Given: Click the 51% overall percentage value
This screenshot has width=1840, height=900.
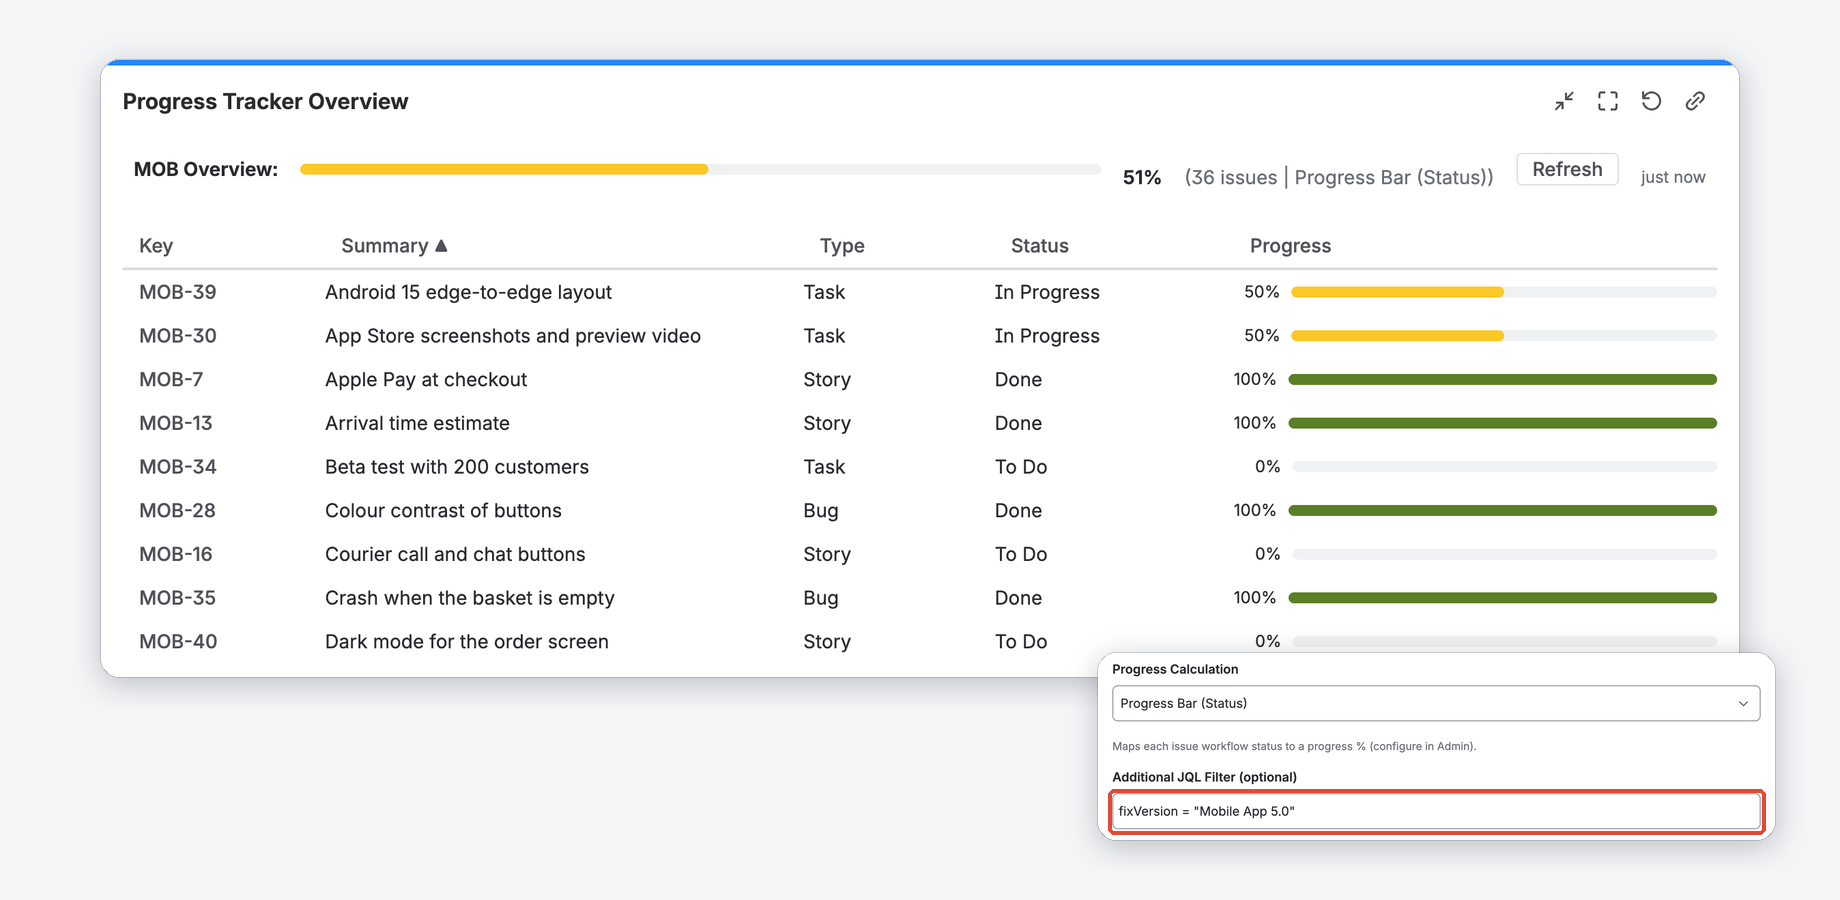Looking at the screenshot, I should 1142,178.
